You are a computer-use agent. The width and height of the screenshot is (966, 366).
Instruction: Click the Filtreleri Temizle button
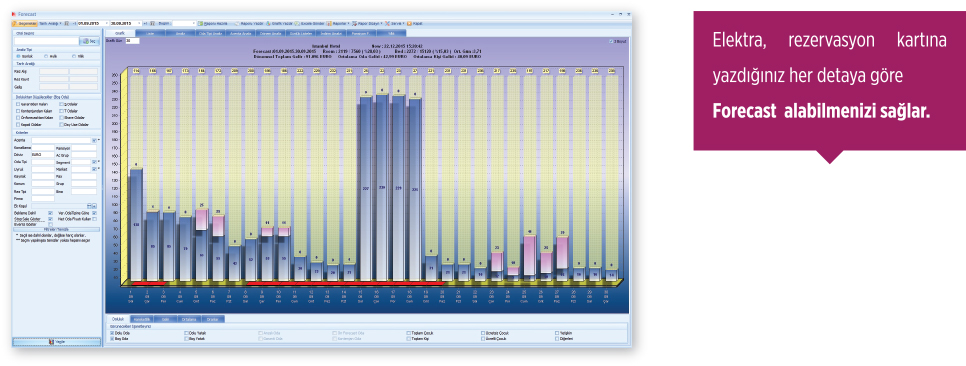(55, 230)
